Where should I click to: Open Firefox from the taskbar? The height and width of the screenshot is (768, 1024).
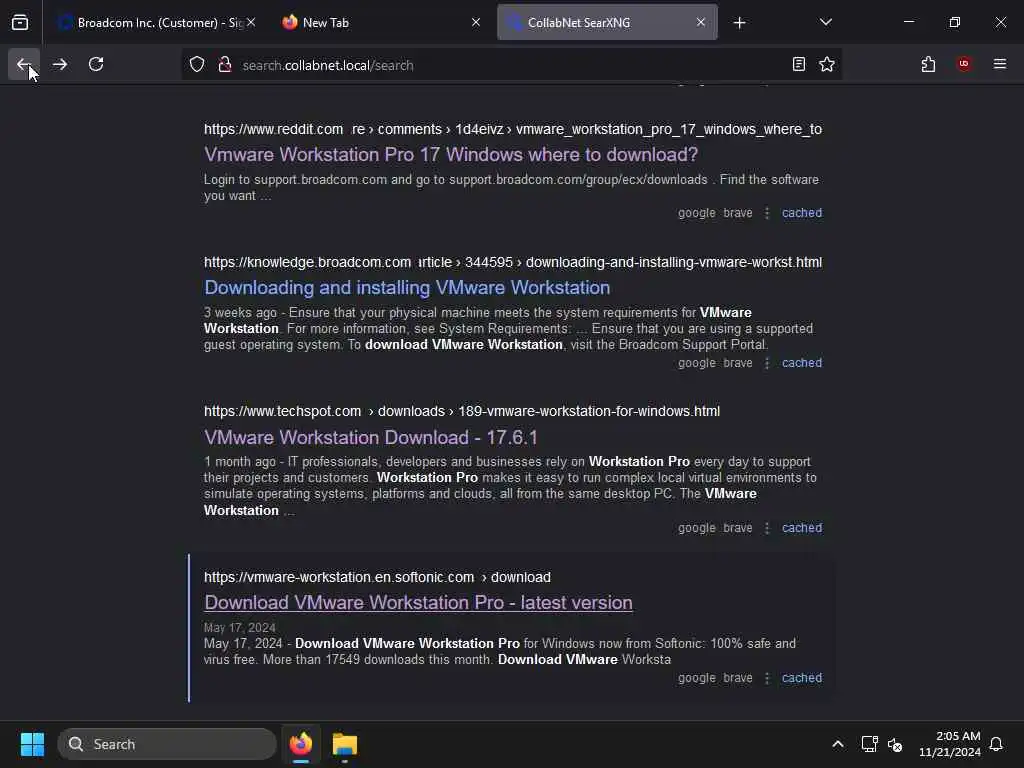tap(301, 744)
